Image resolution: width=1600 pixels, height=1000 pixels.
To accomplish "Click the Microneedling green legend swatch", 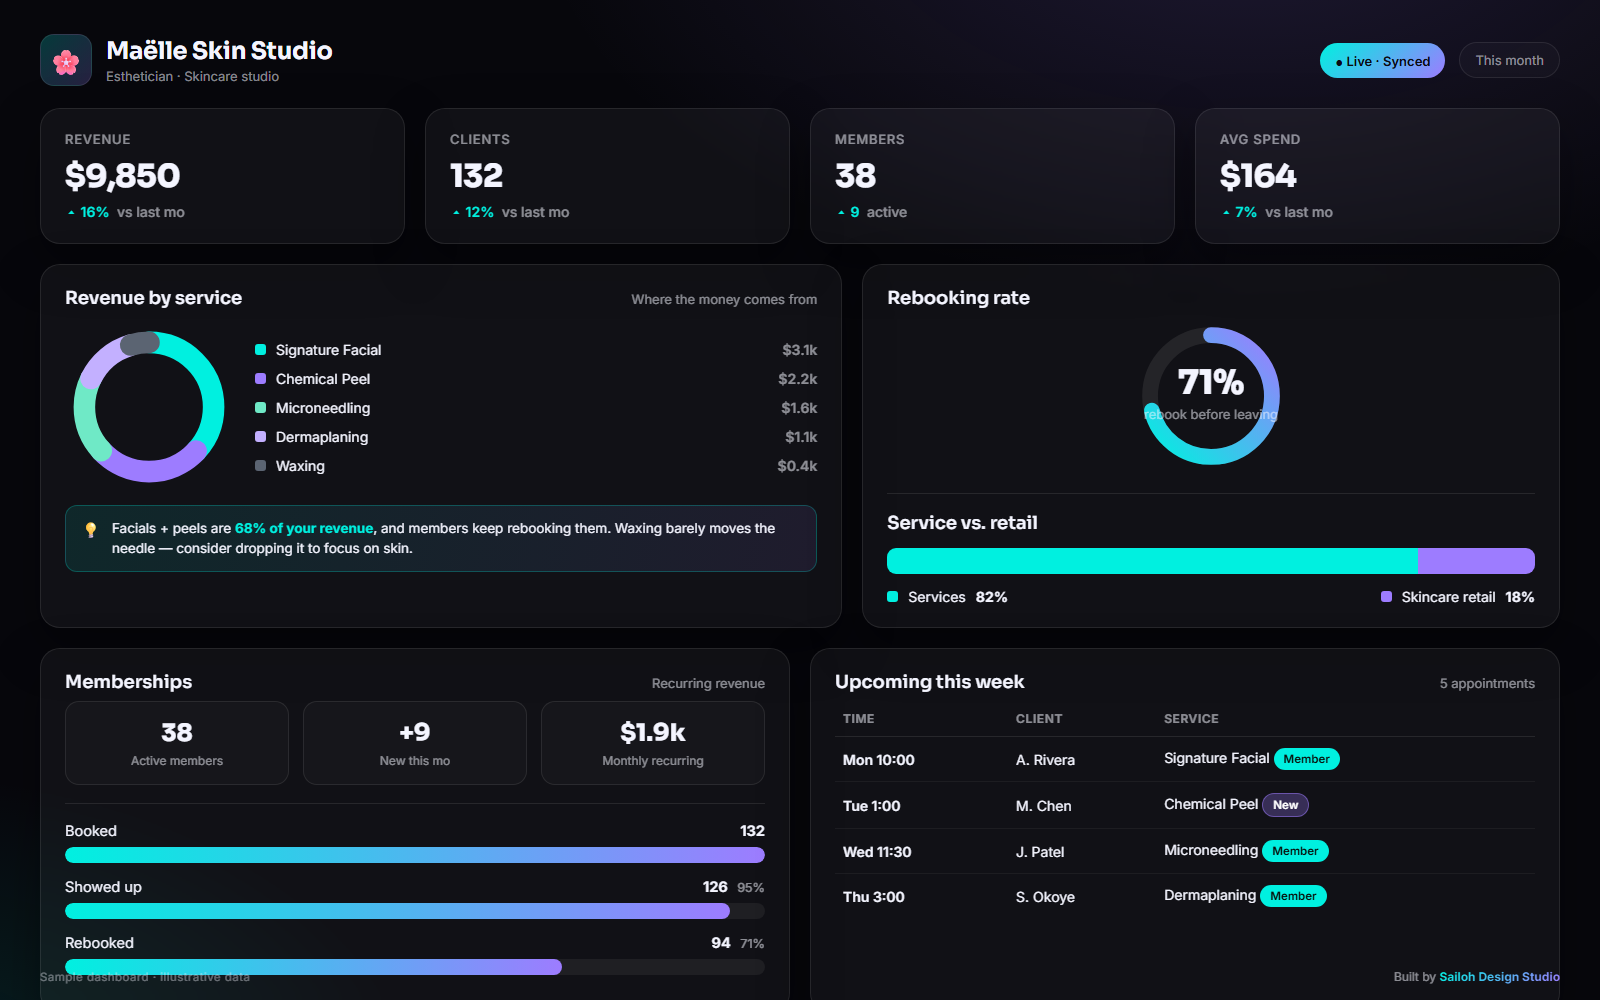I will [x=260, y=408].
